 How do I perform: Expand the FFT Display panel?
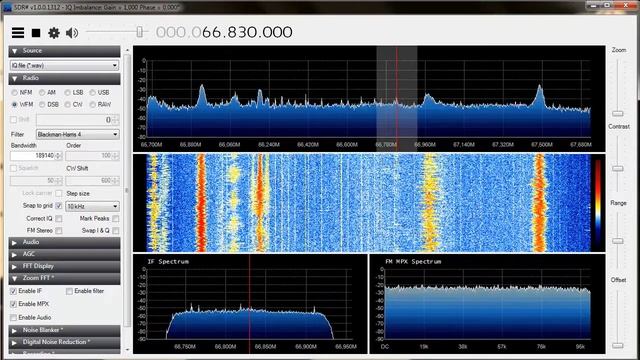pos(64,266)
